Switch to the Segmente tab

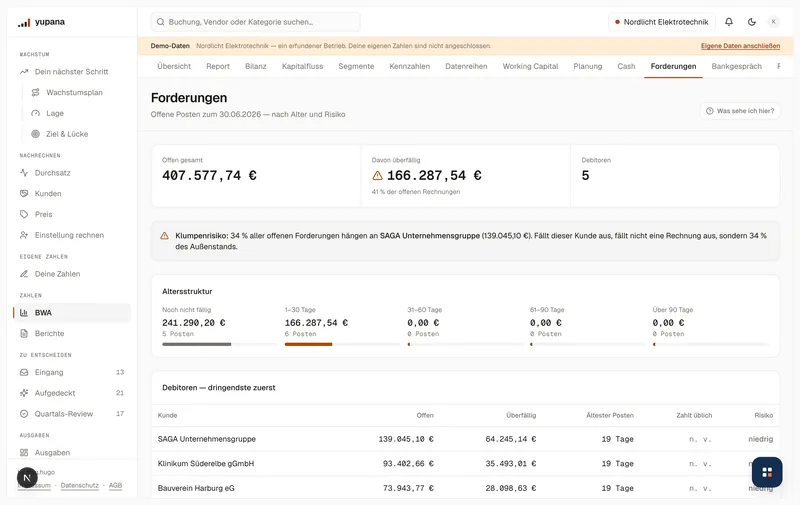(356, 66)
